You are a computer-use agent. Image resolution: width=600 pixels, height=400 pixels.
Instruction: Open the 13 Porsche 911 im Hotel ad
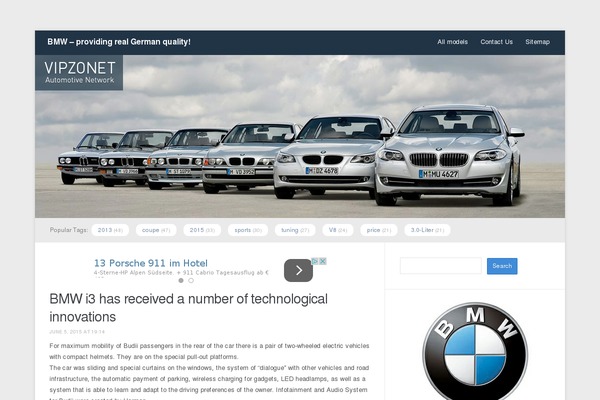[x=151, y=263]
